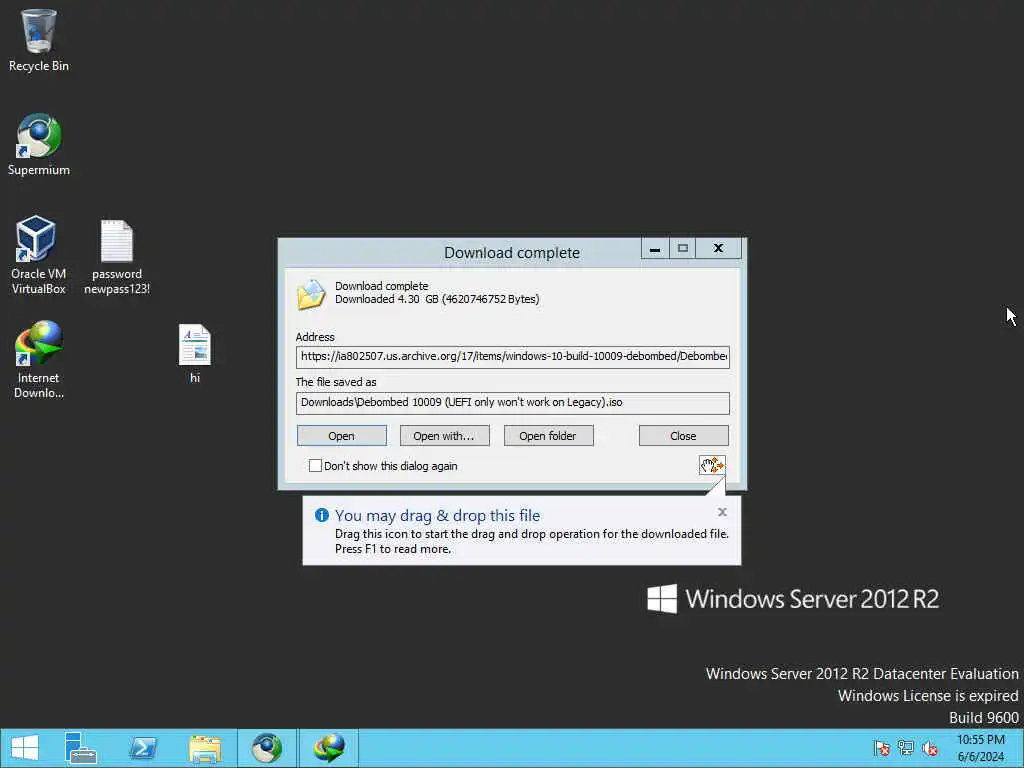Click inside the Address field
The height and width of the screenshot is (768, 1024).
(x=513, y=357)
